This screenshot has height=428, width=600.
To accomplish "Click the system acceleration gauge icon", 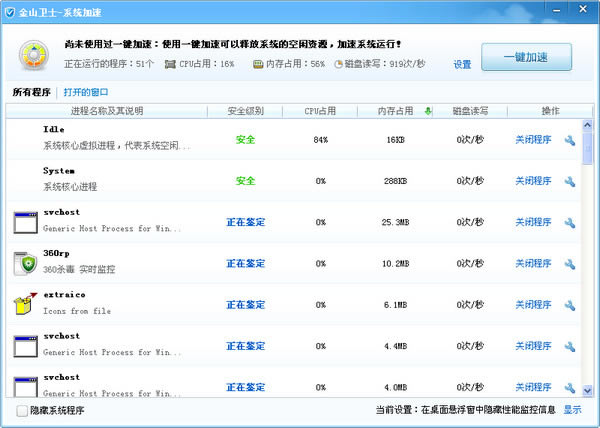I will click(33, 56).
